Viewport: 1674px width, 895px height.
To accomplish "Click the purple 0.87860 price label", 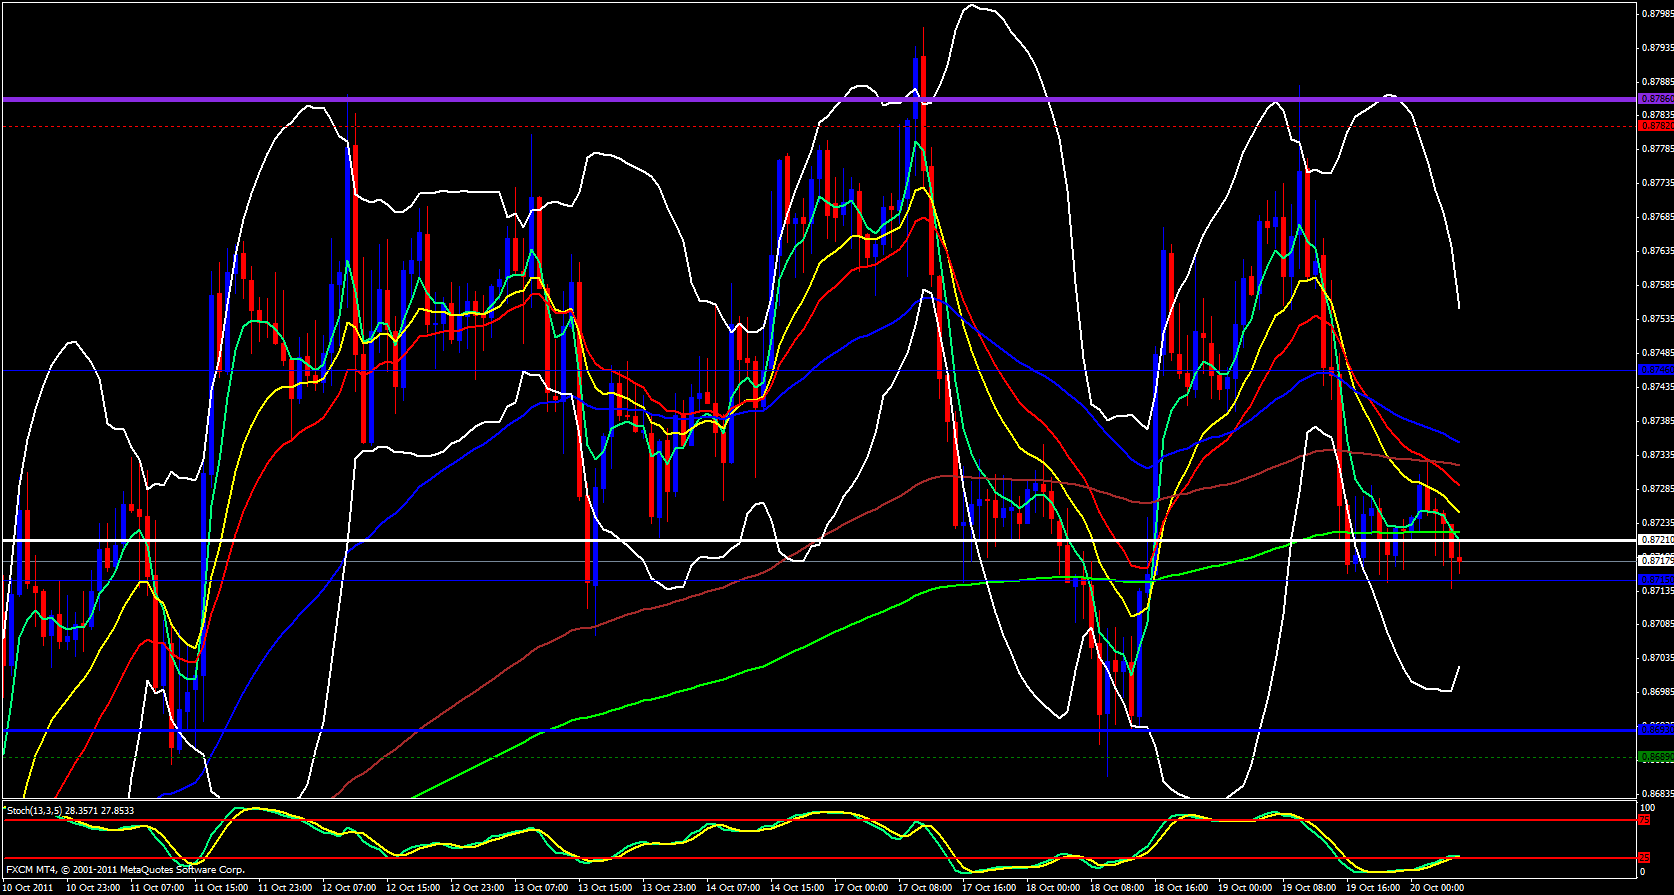I will [1655, 99].
